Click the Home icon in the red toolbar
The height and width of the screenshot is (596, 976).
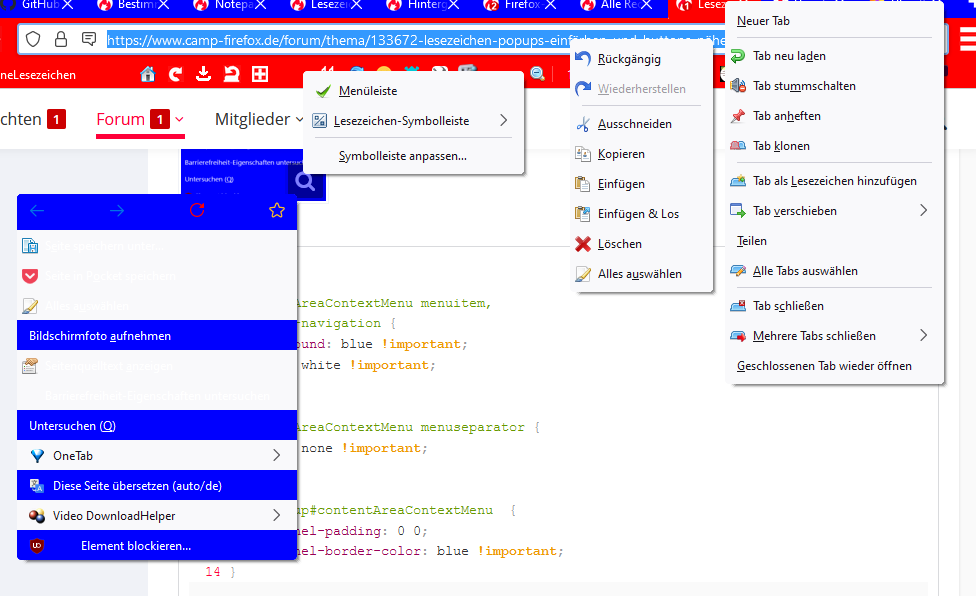click(x=148, y=74)
